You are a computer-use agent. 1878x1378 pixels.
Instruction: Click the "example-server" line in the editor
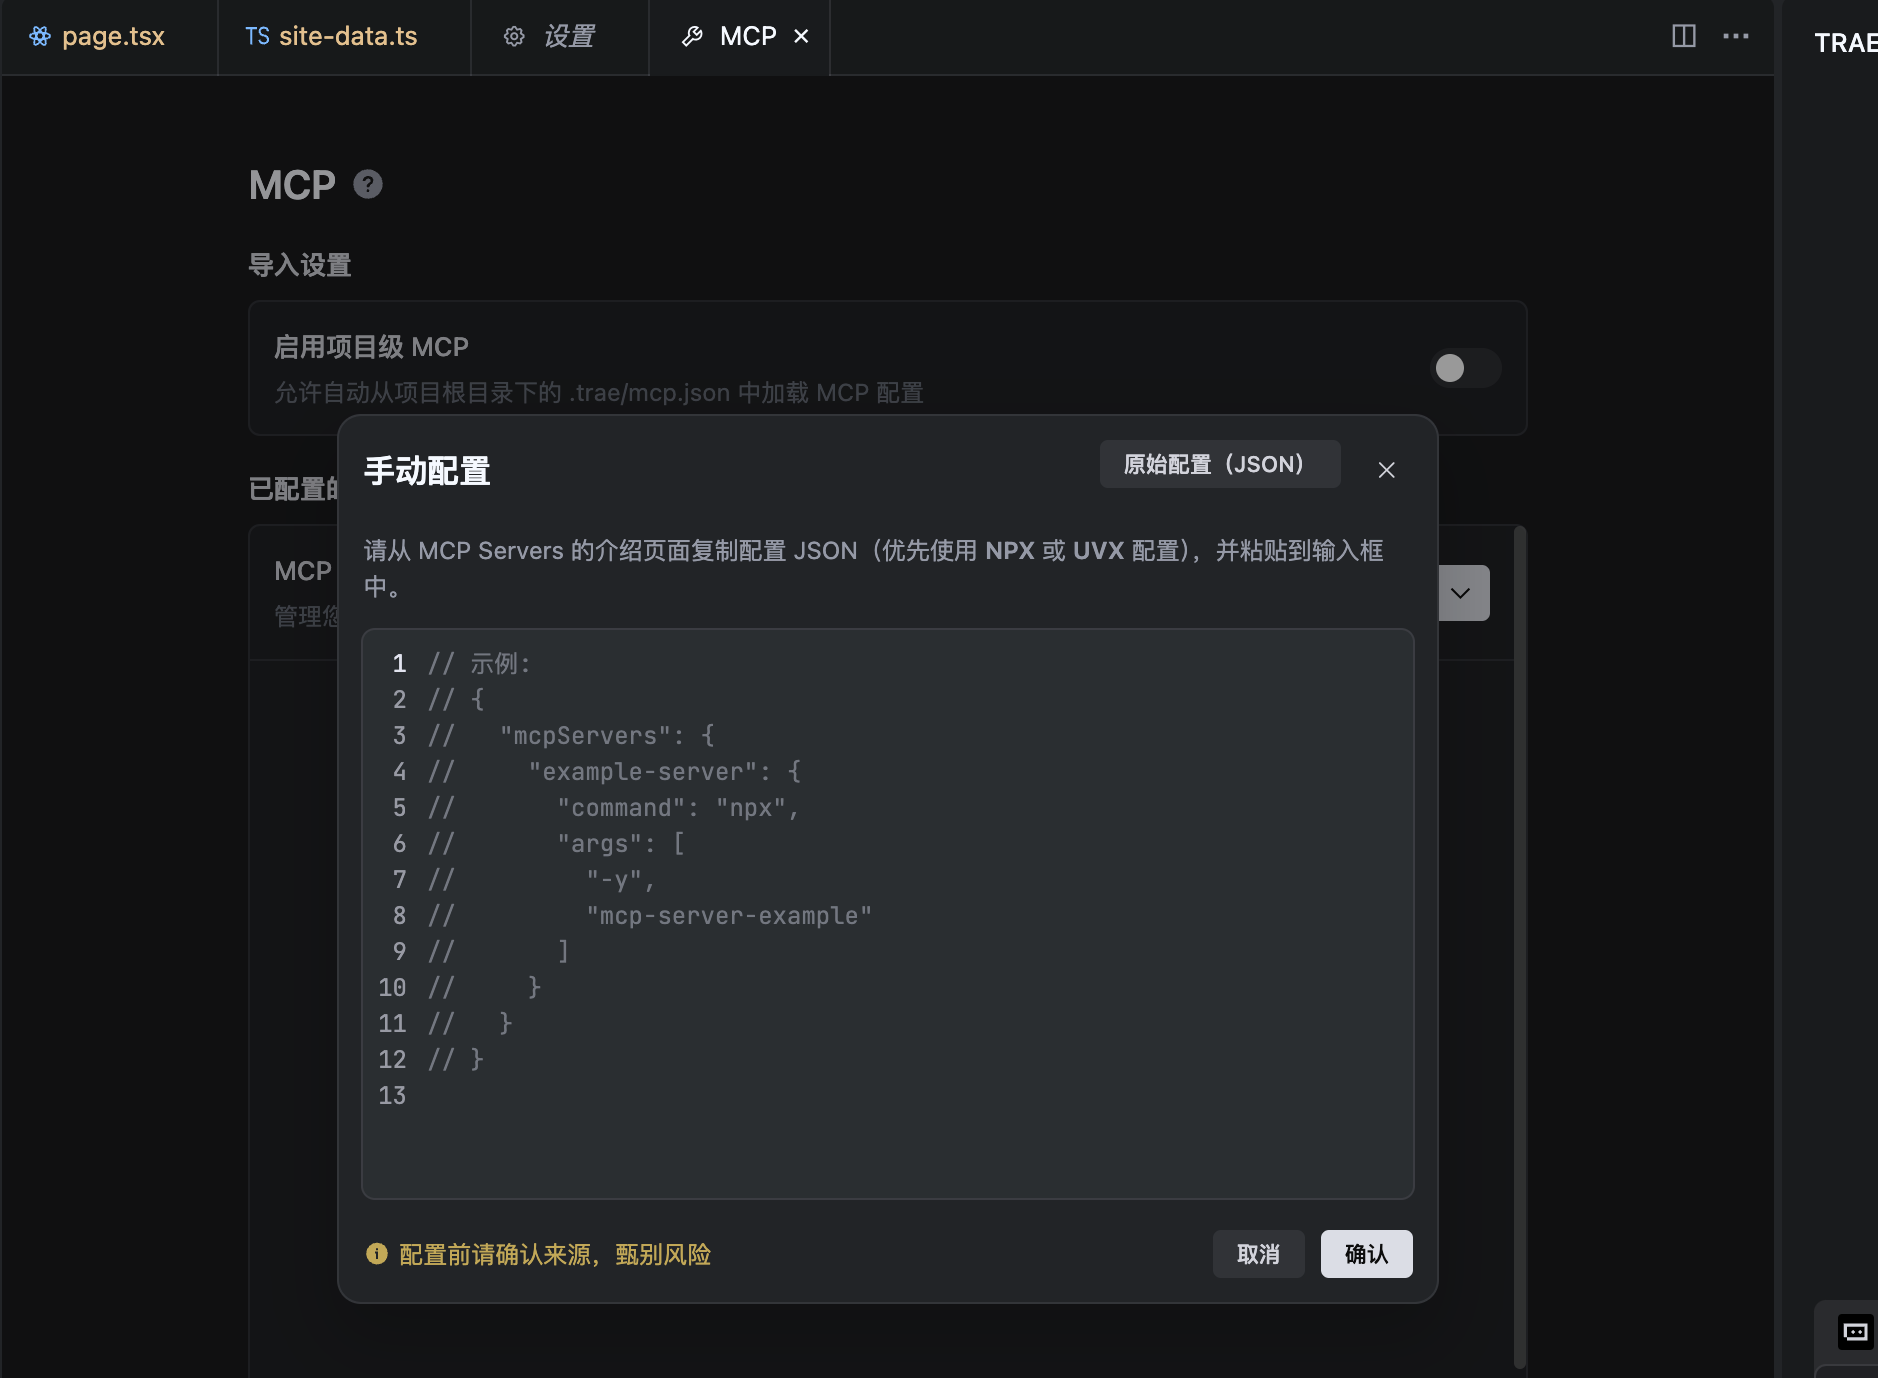[x=614, y=772]
